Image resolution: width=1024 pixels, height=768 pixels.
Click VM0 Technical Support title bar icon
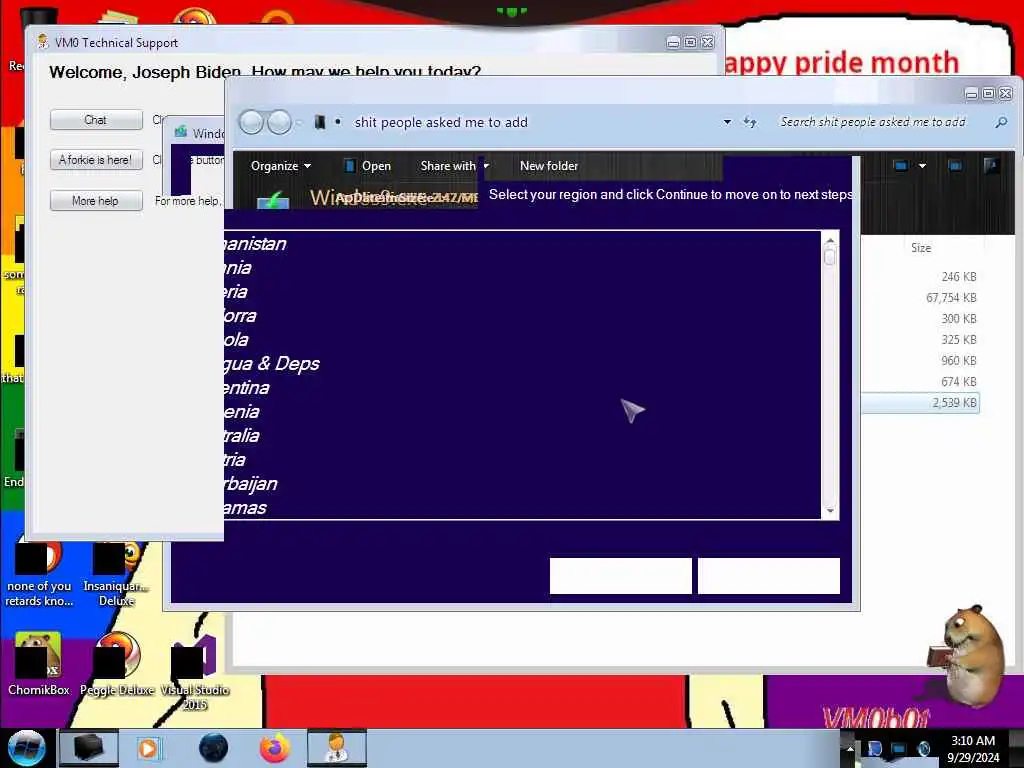[43, 42]
